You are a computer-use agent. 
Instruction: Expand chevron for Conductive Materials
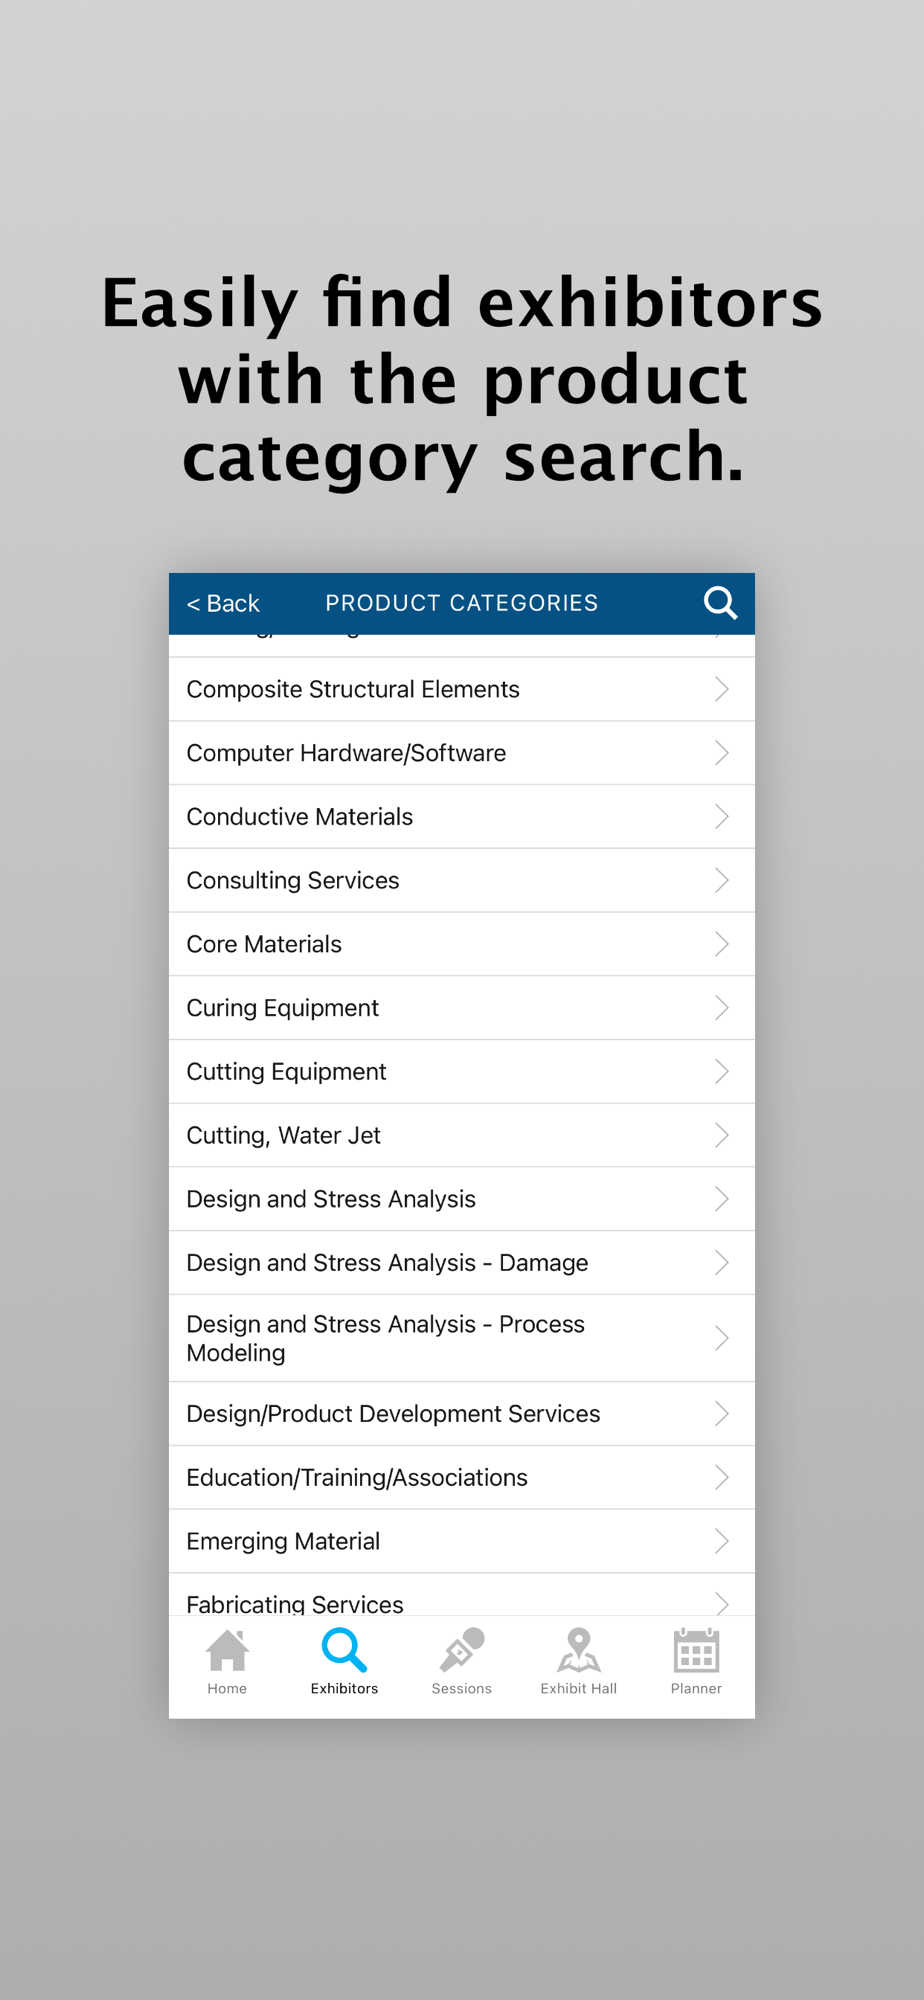point(721,817)
